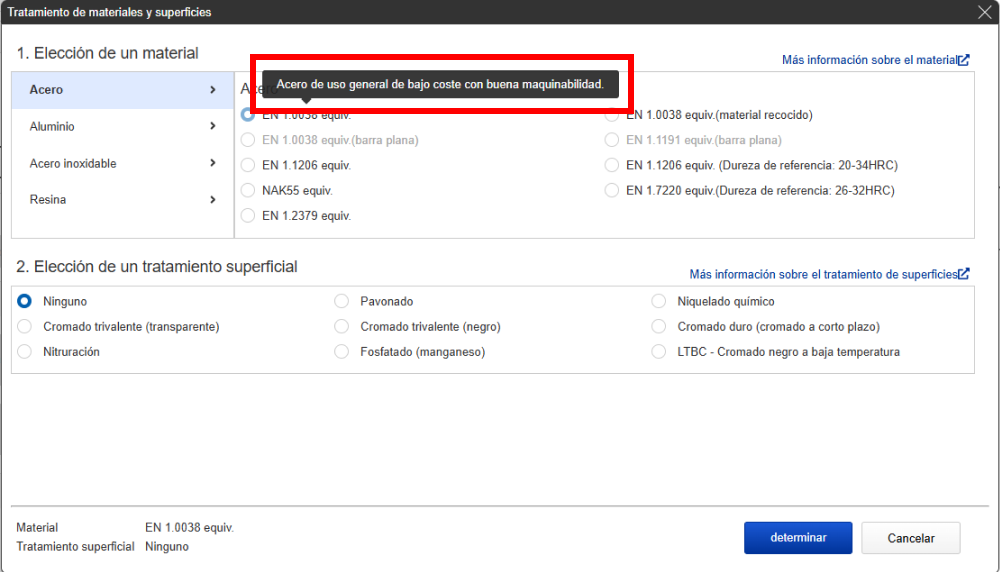Open external link icon beside surface treatment information
Viewport: 1000px width, 572px height.
pyautogui.click(x=963, y=274)
